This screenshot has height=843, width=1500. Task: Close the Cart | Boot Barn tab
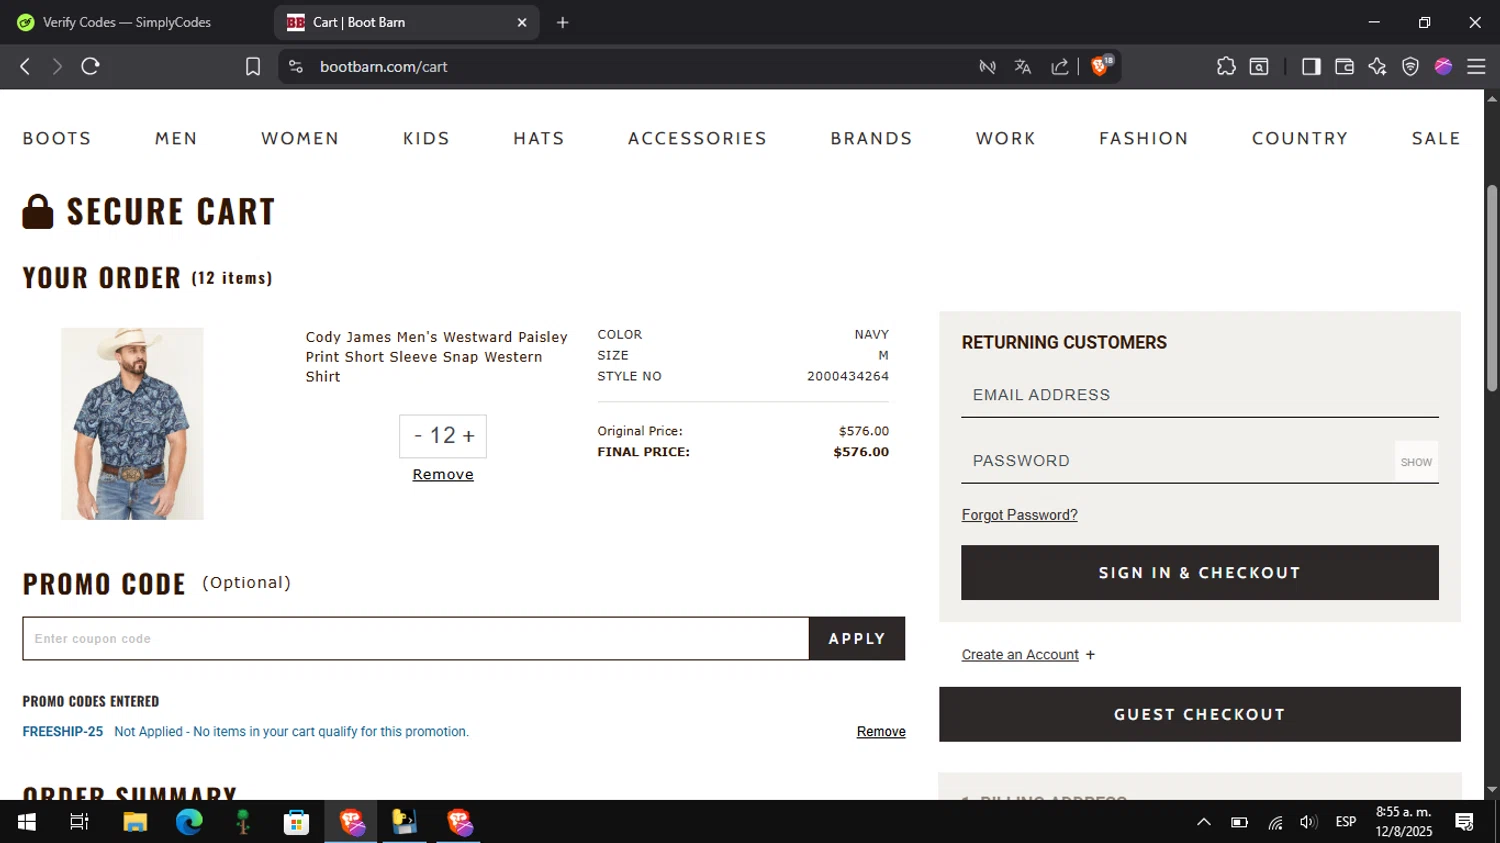[521, 22]
